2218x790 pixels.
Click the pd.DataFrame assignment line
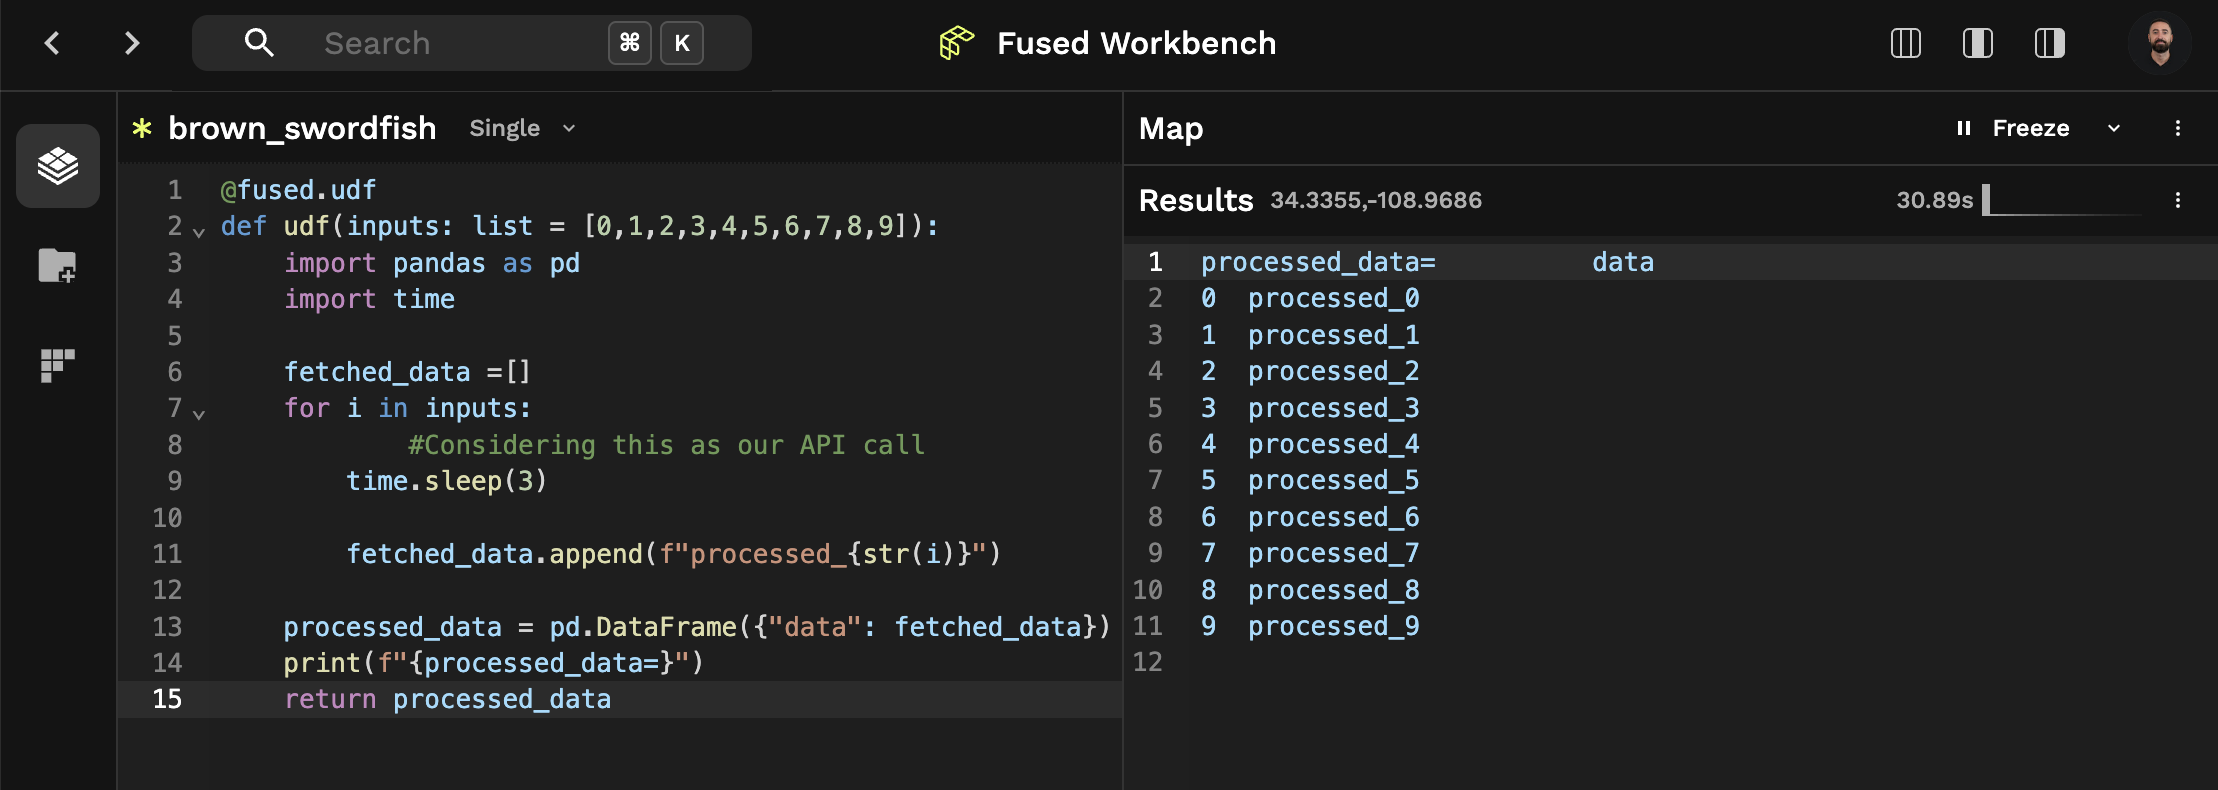[696, 627]
